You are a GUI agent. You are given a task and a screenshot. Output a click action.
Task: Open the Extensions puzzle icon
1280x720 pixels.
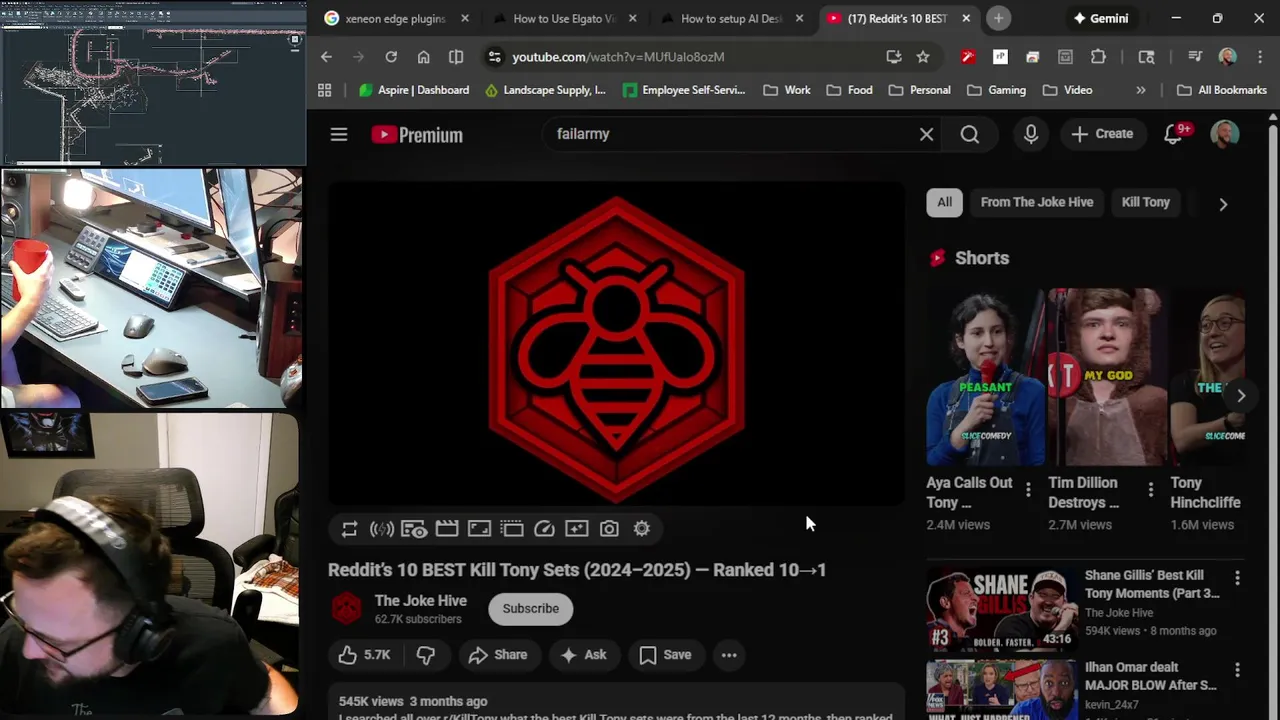pos(1098,57)
